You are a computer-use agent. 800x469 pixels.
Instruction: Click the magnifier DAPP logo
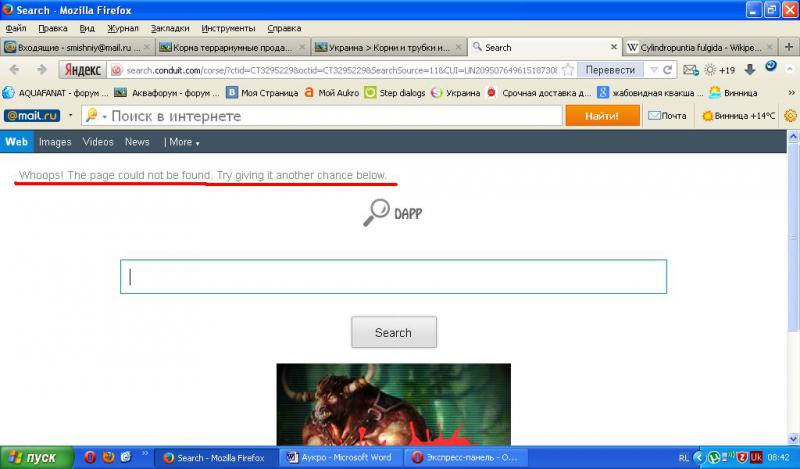393,212
